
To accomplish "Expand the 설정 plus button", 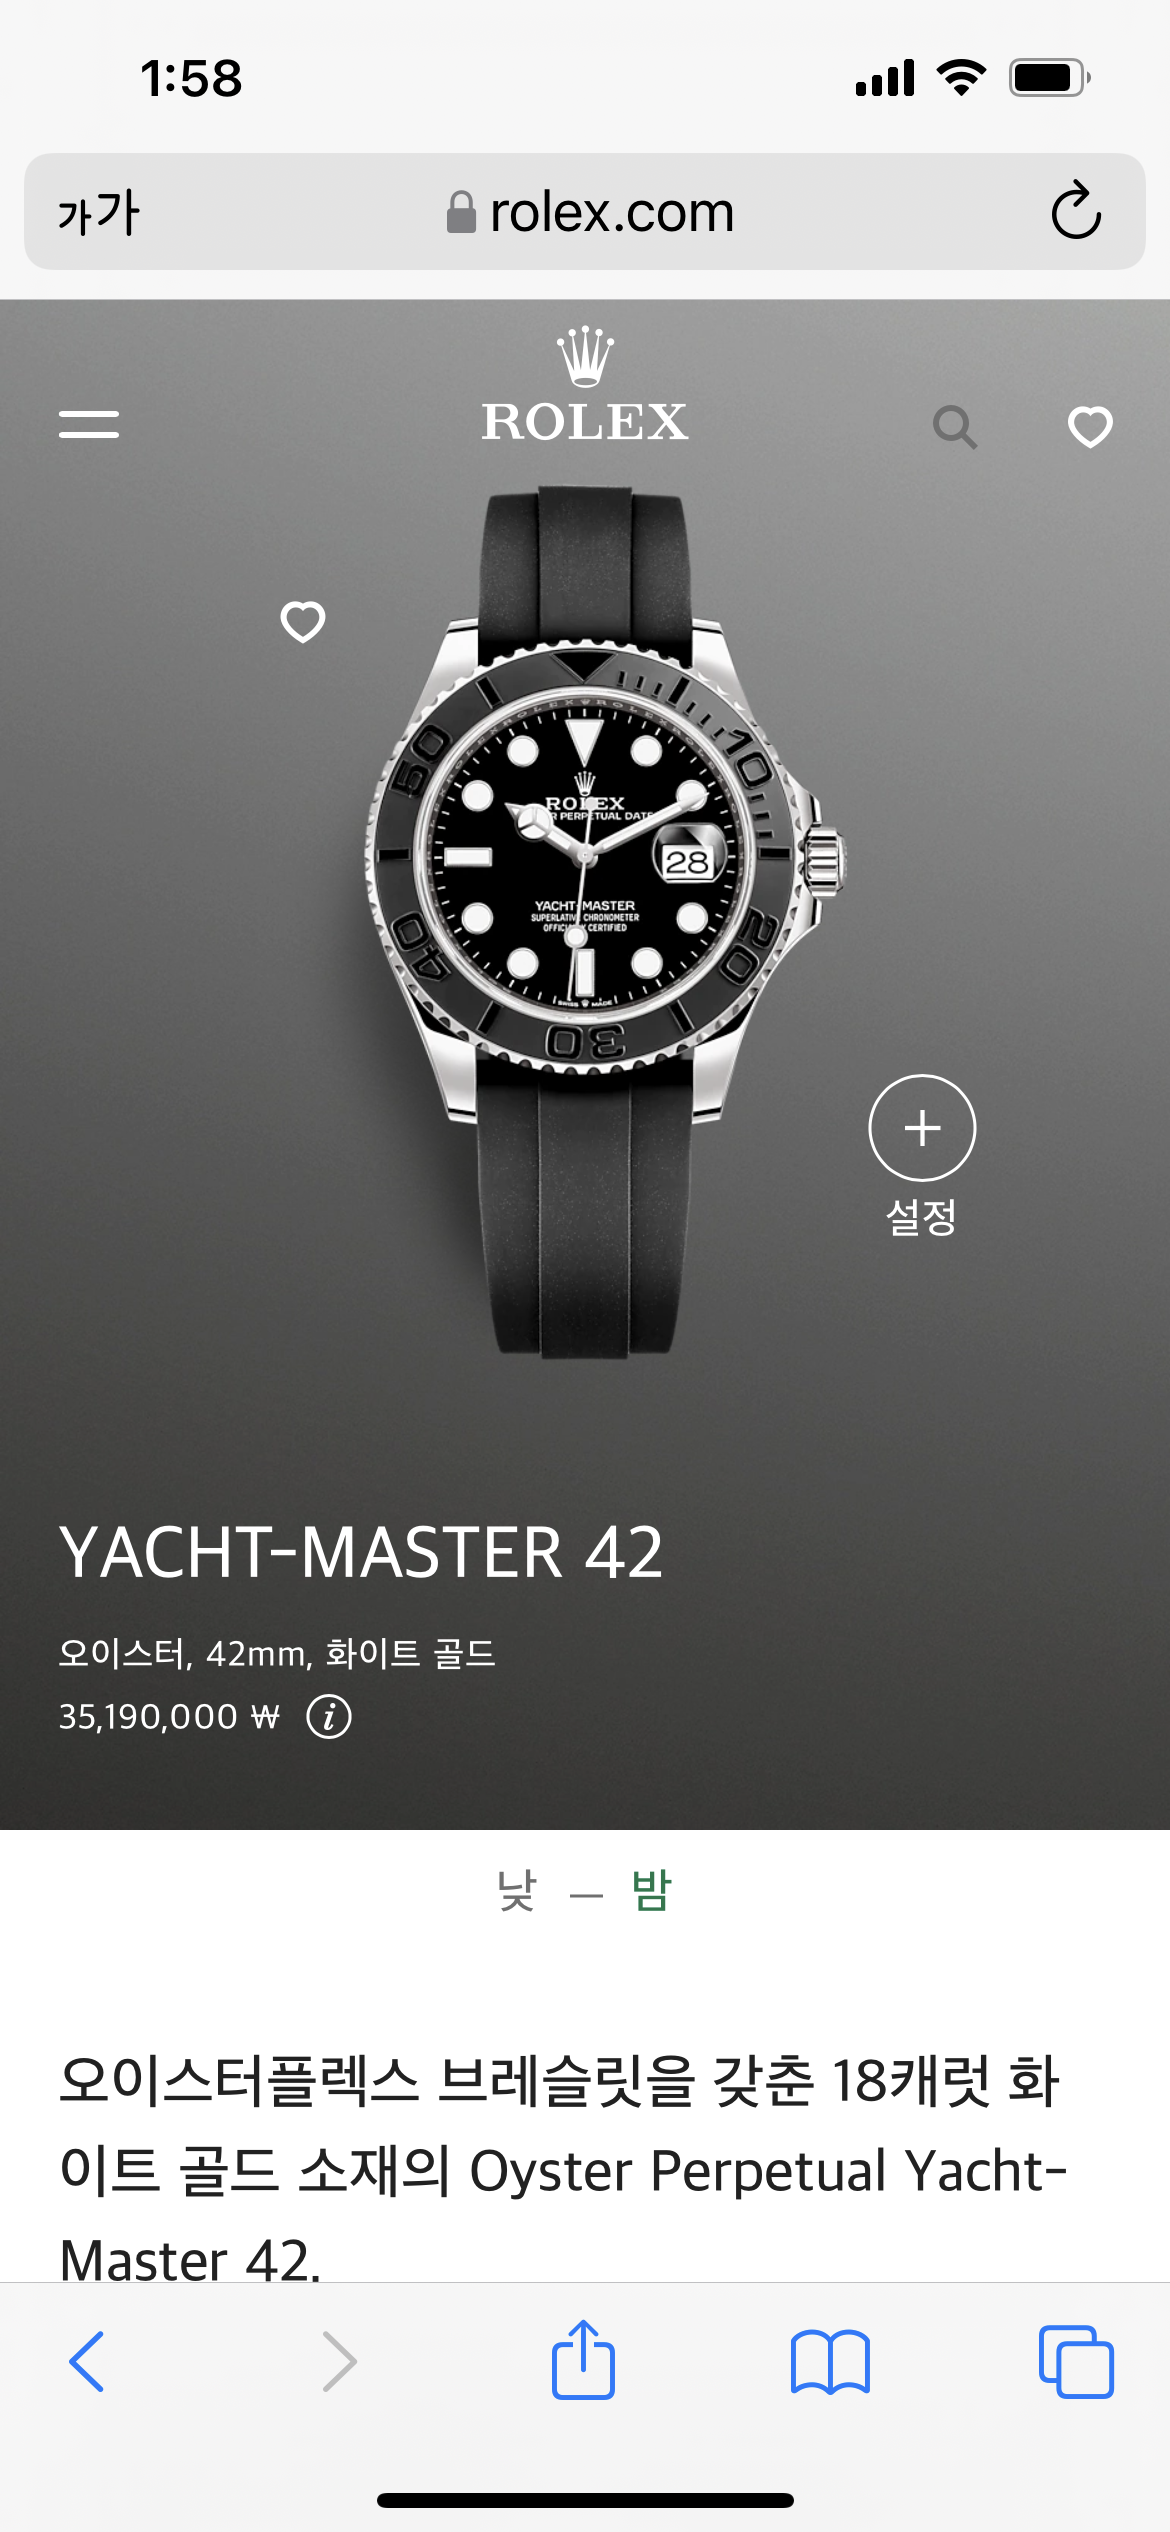I will point(922,1128).
